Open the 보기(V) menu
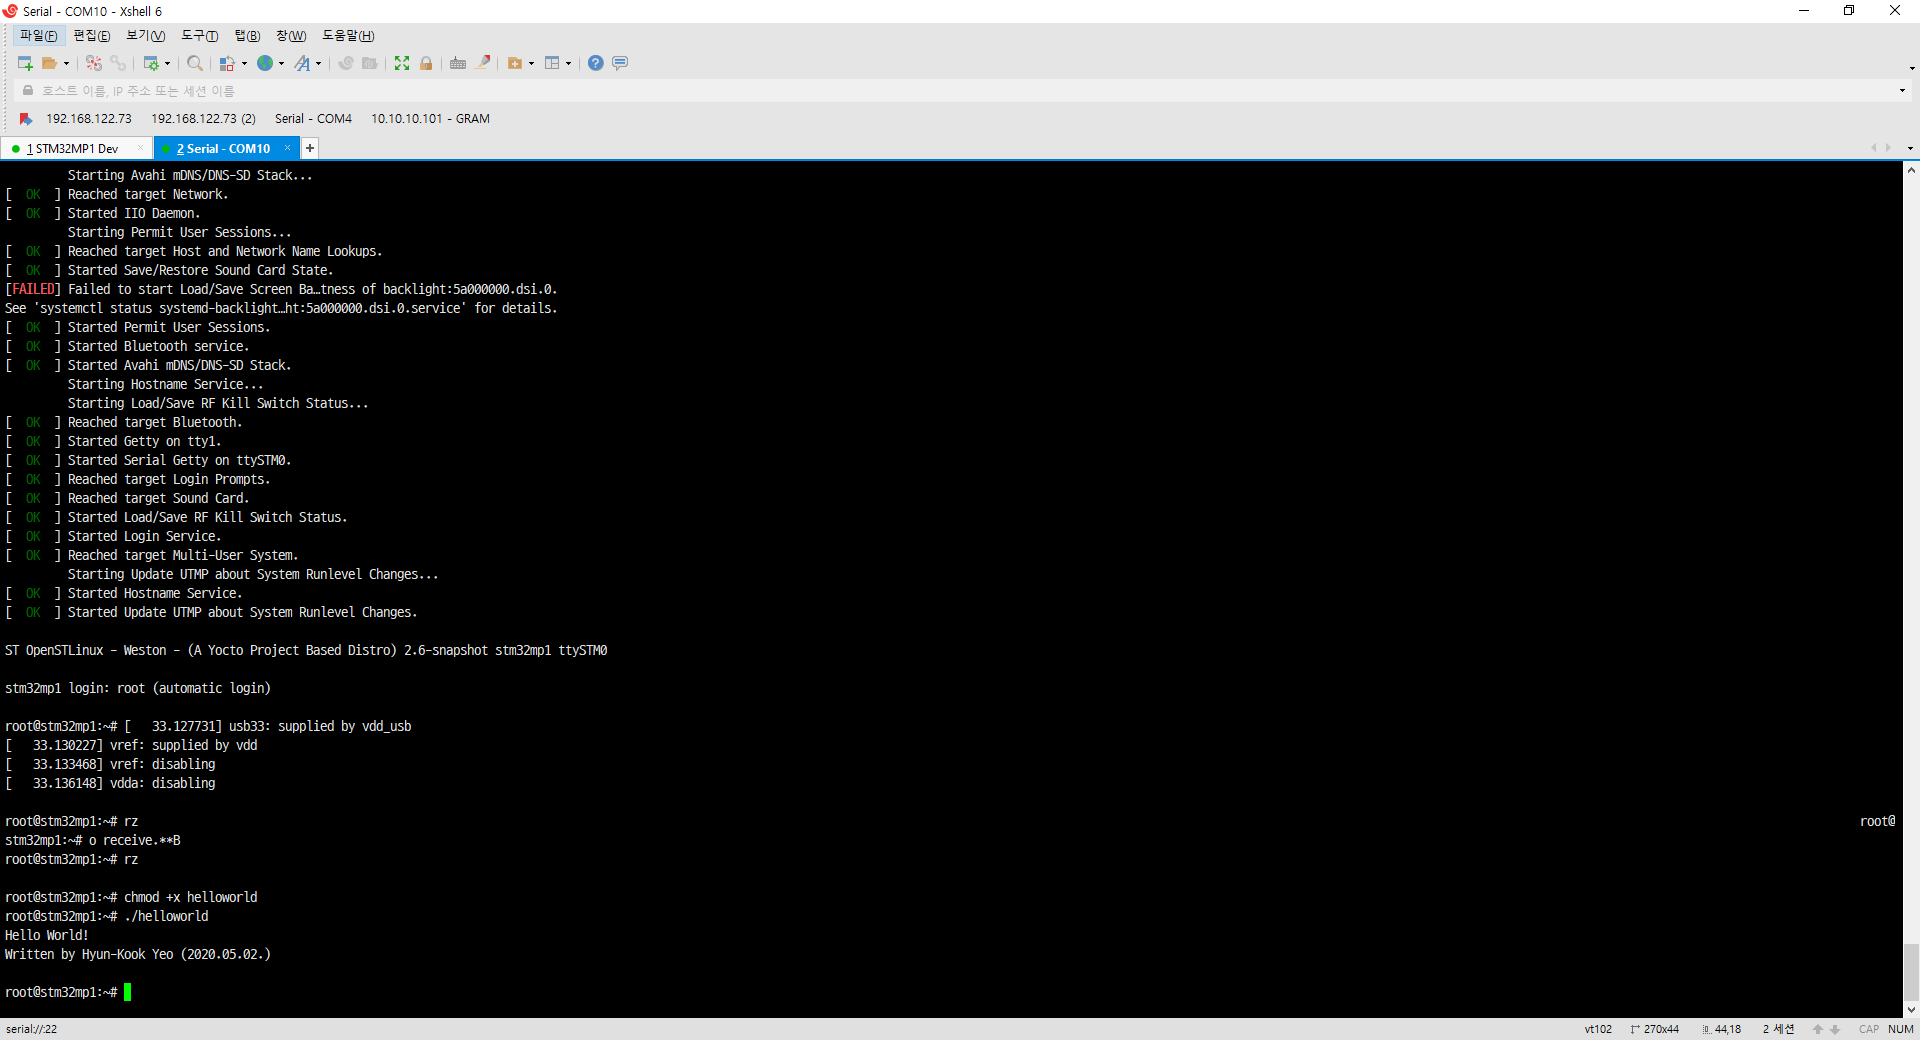Image resolution: width=1920 pixels, height=1040 pixels. 146,36
